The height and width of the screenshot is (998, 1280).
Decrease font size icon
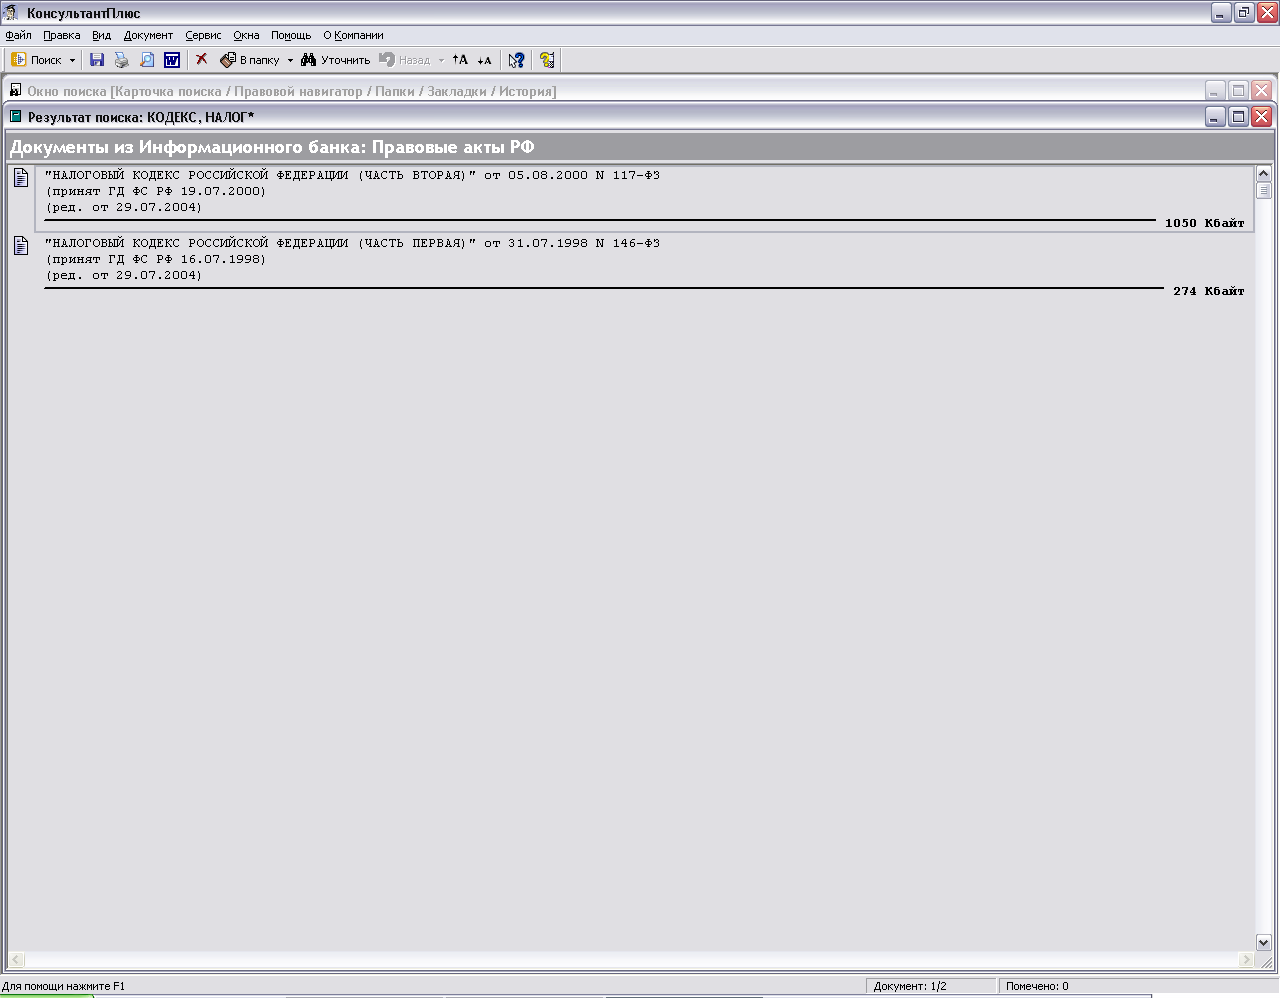[x=484, y=60]
